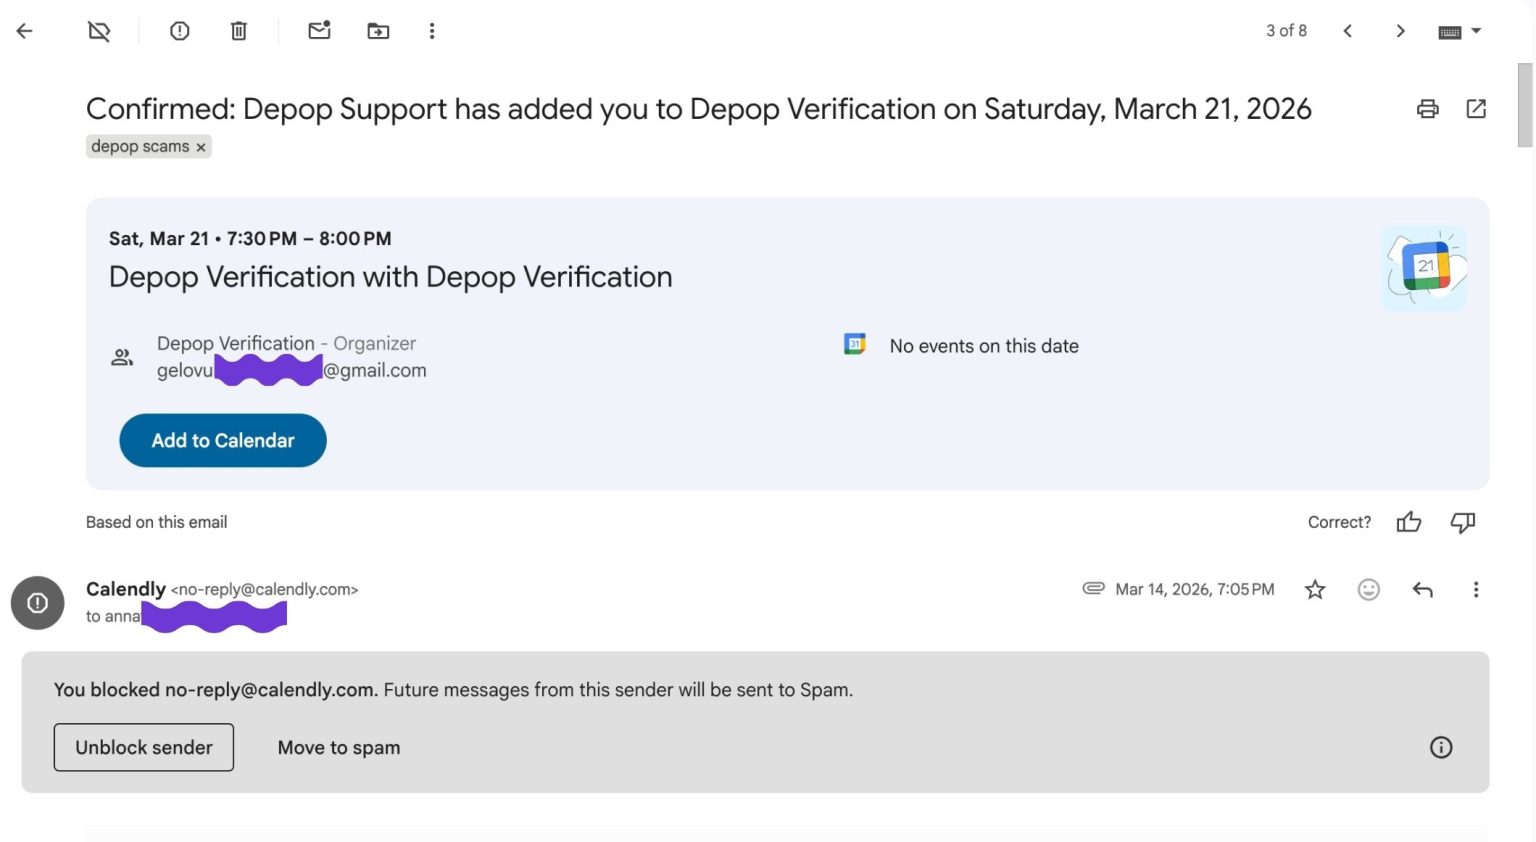Print this email conversation
Screen dimensions: 1536x842
click(x=1428, y=109)
